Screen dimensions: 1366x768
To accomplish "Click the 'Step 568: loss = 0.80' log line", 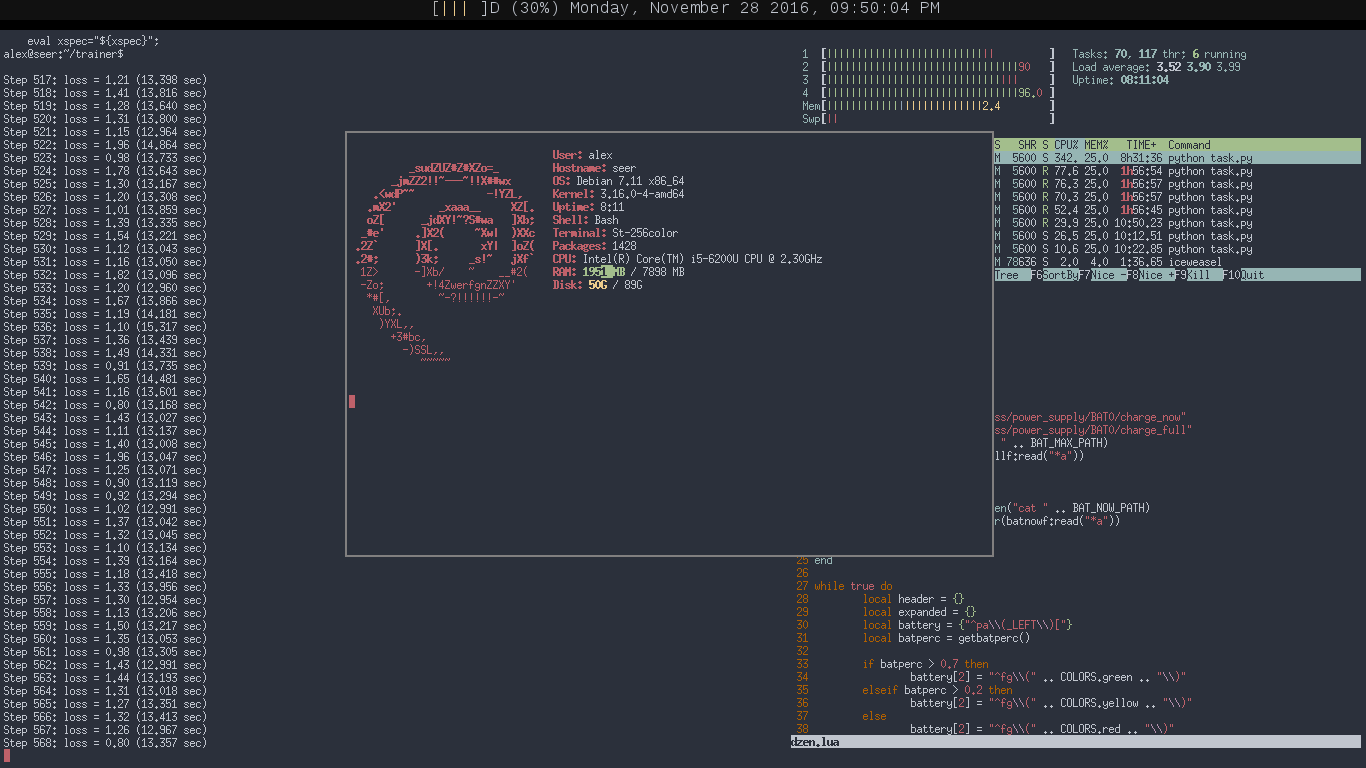I will [x=105, y=743].
